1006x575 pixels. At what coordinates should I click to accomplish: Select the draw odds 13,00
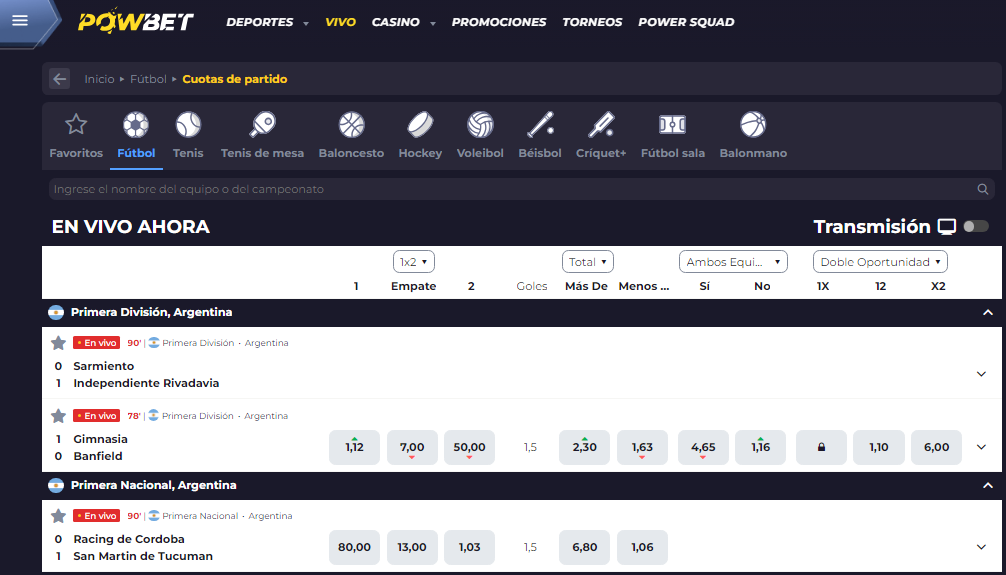(x=412, y=547)
